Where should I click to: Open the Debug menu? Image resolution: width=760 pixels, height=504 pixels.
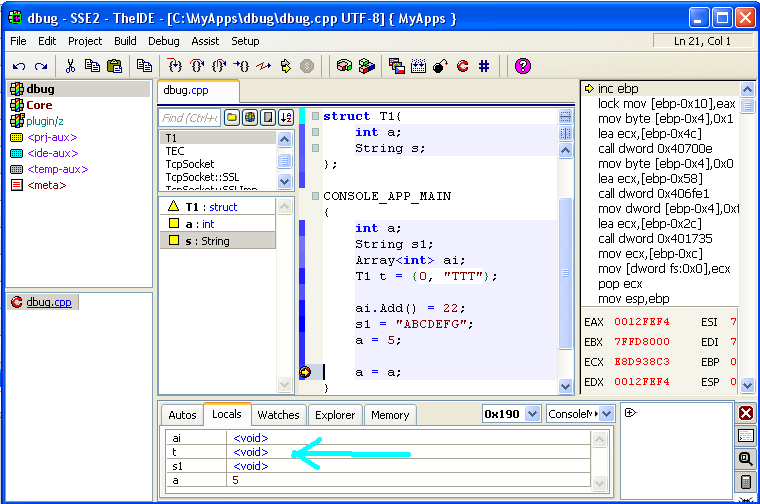click(164, 41)
